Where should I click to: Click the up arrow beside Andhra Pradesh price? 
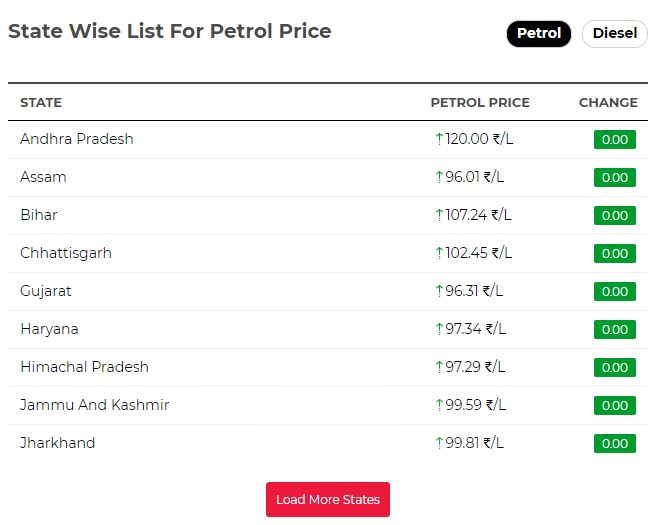click(x=439, y=139)
